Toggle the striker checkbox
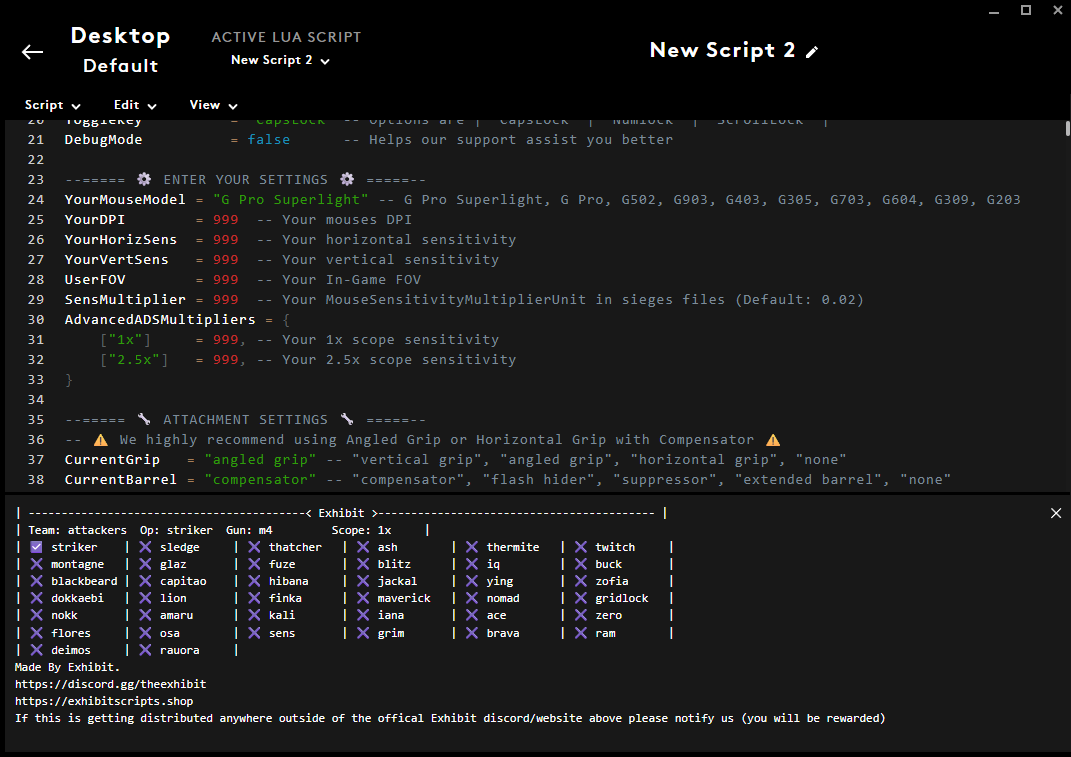 (36, 547)
